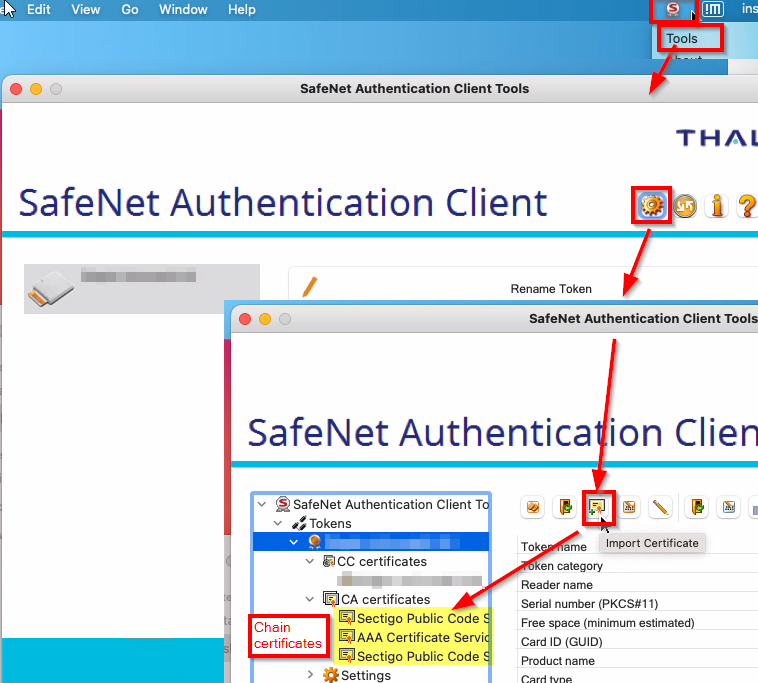Open the Go menu
Image resolution: width=758 pixels, height=683 pixels.
[130, 9]
